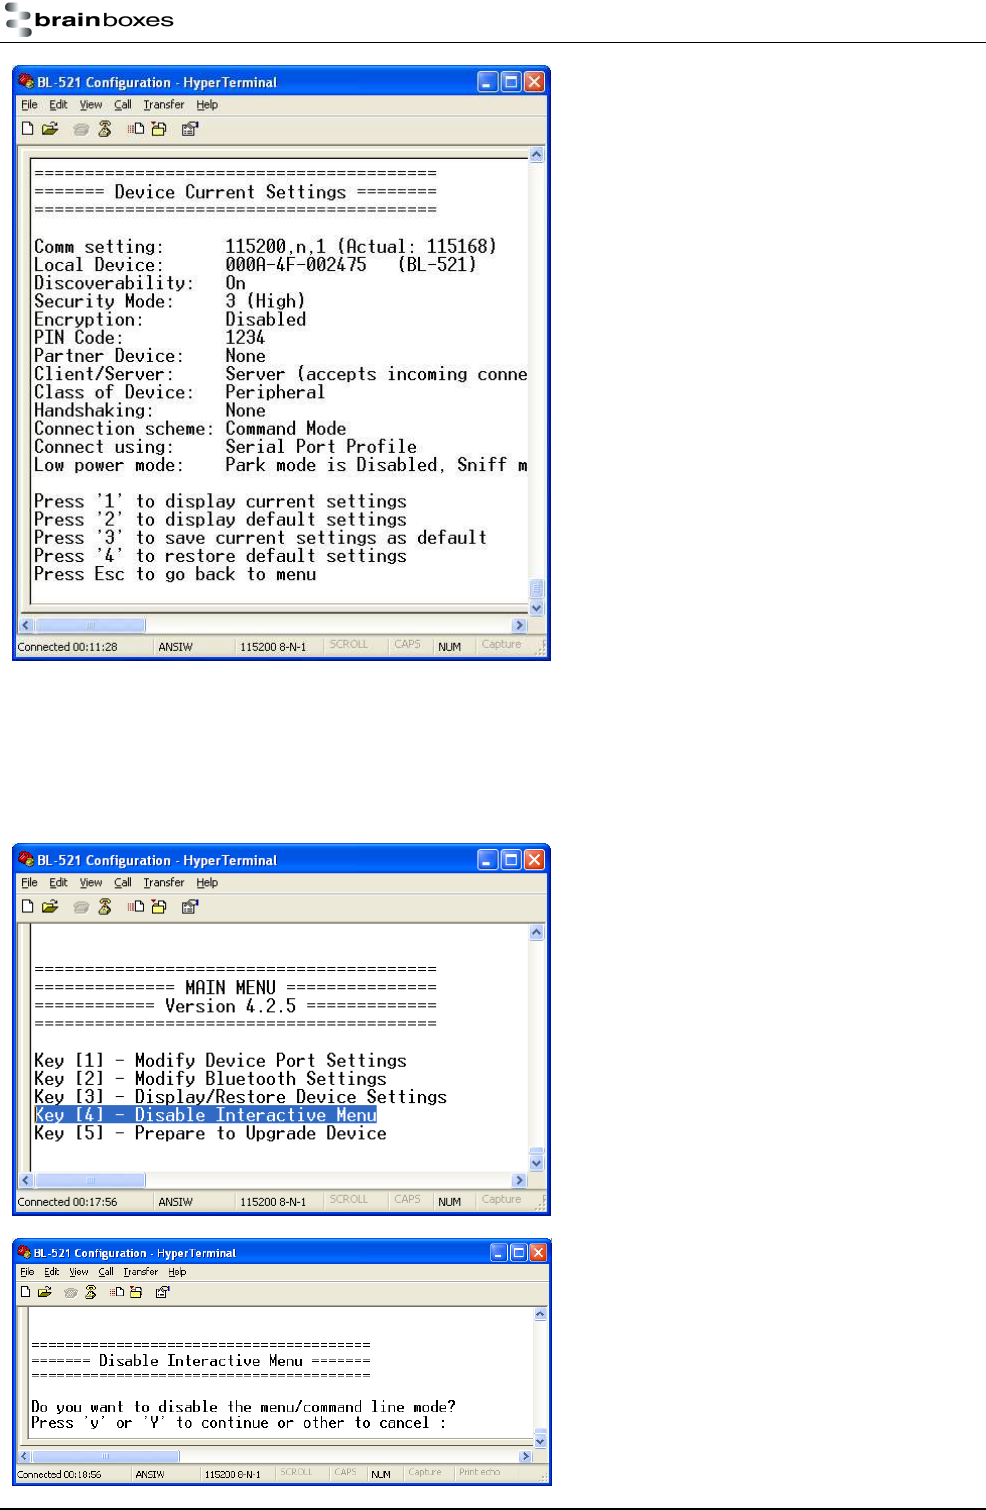Screen dimensions: 986x1510
Task: Click New icon in MAIN MENU window toolbar
Action: (28, 907)
